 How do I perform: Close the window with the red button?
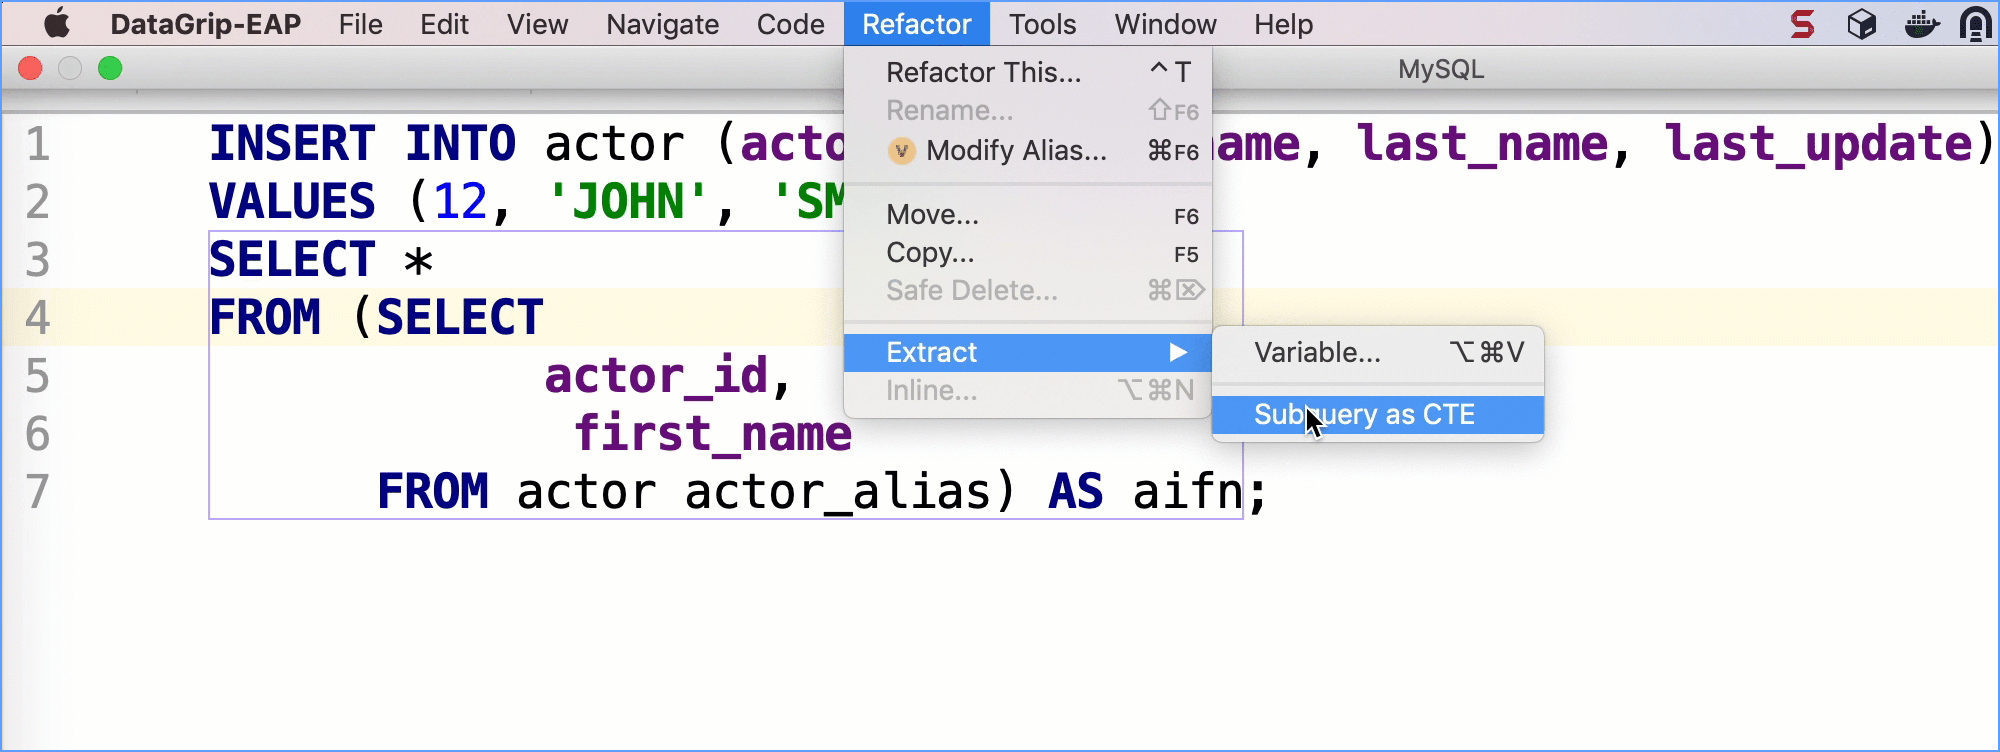click(30, 68)
